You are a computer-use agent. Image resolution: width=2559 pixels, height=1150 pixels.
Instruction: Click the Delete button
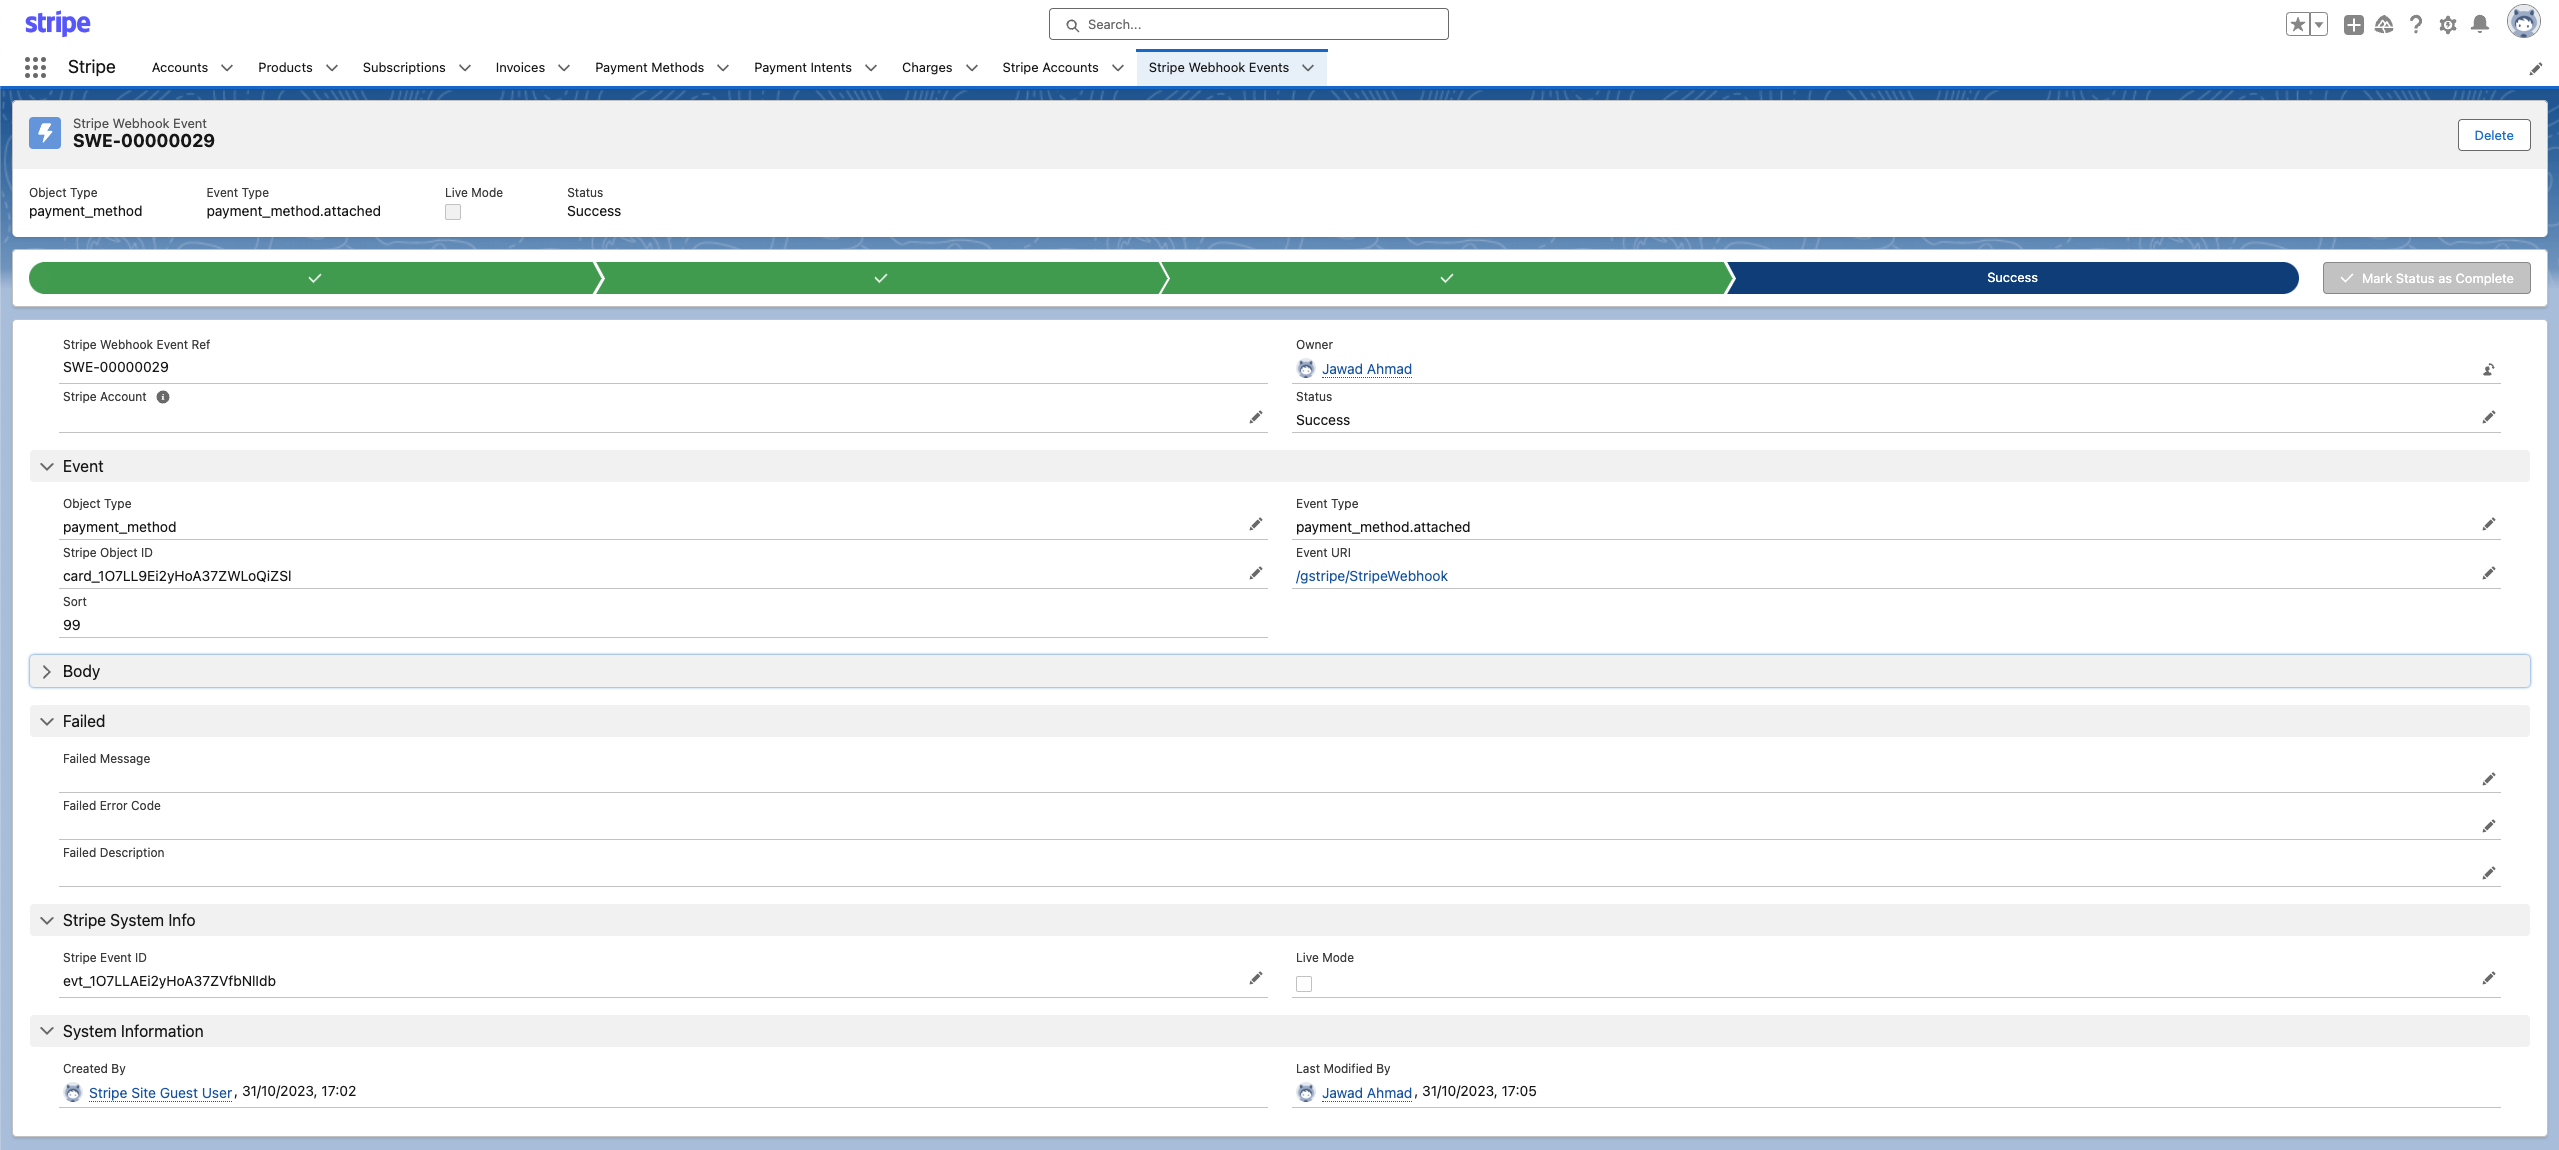[x=2493, y=135]
